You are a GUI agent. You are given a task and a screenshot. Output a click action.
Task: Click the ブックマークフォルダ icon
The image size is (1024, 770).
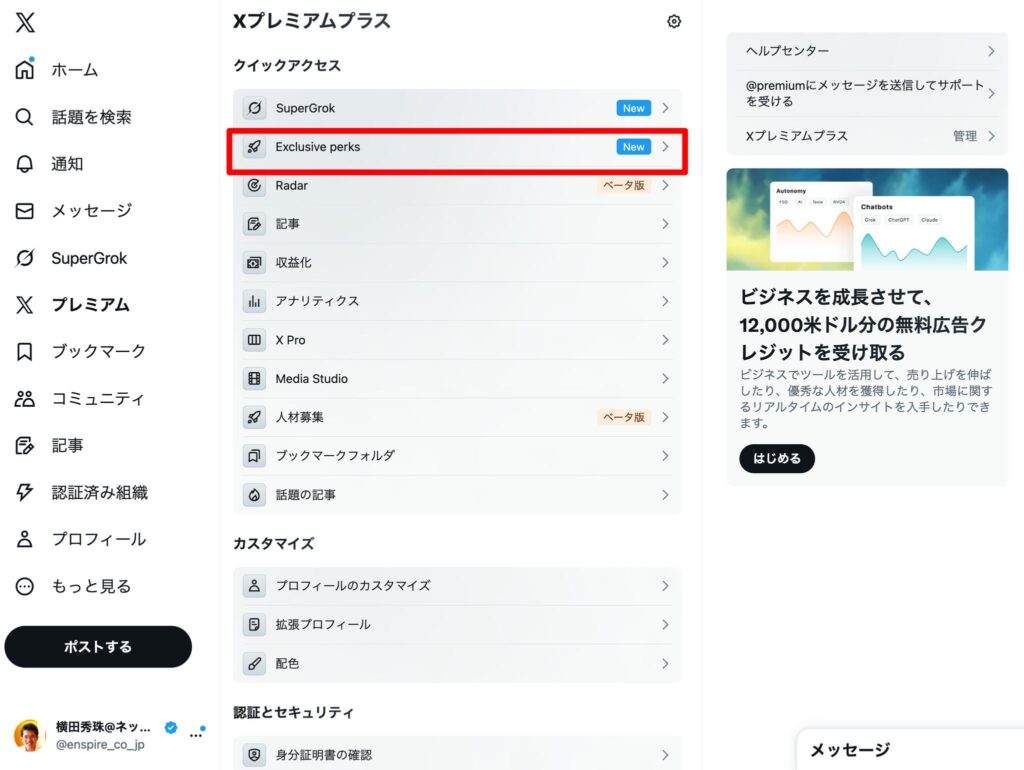click(254, 455)
